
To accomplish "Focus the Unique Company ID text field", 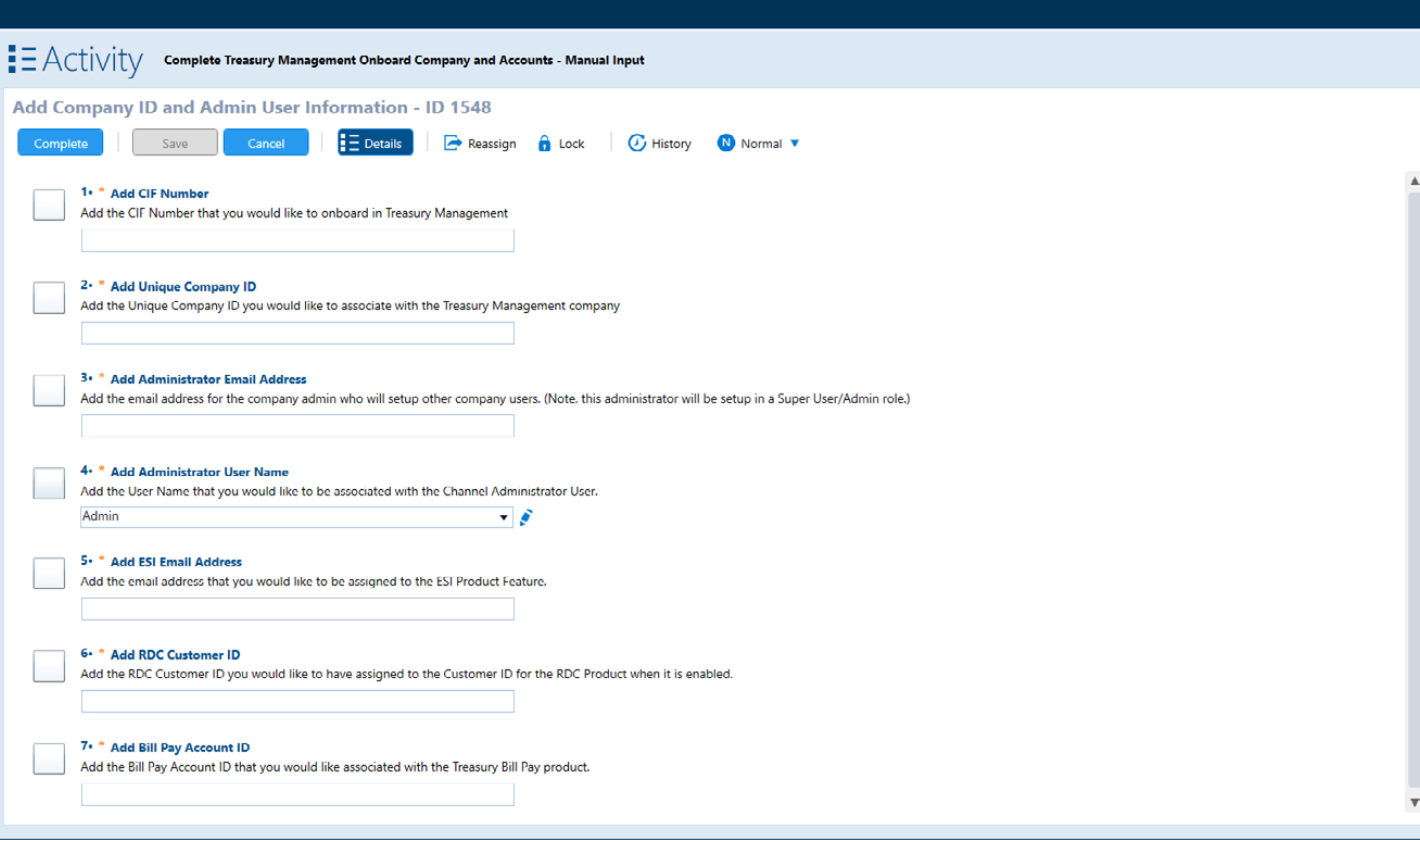I will [x=297, y=333].
